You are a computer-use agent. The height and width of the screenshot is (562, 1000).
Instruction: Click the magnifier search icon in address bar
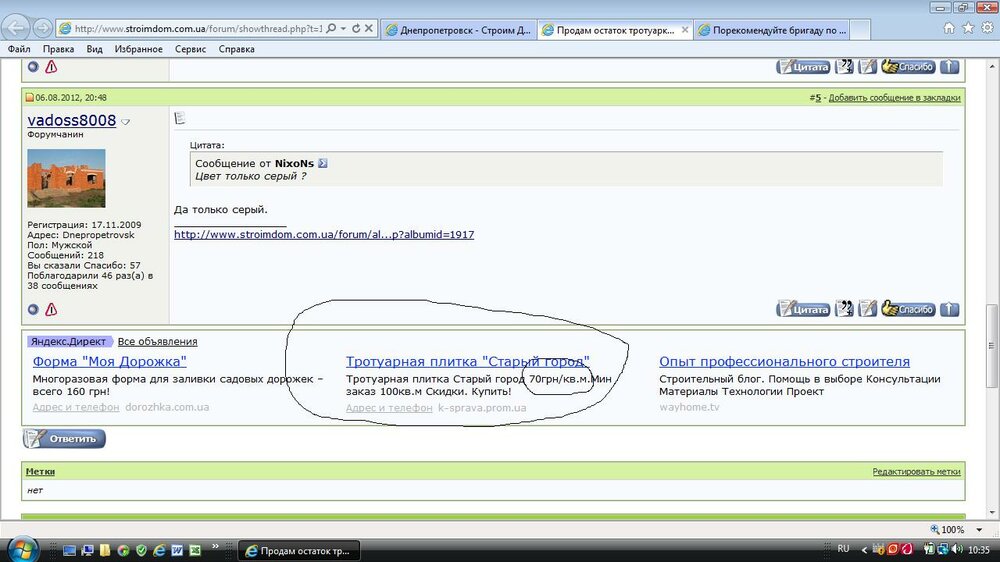[331, 29]
